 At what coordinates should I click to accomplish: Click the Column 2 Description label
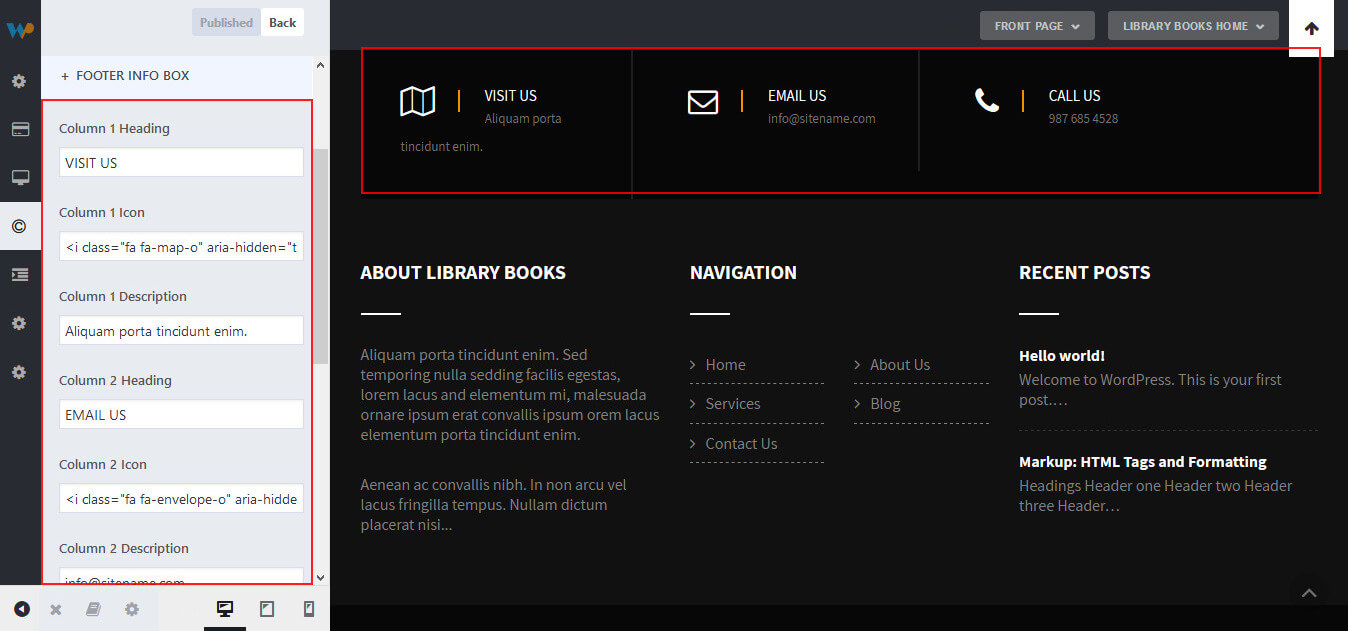124,549
